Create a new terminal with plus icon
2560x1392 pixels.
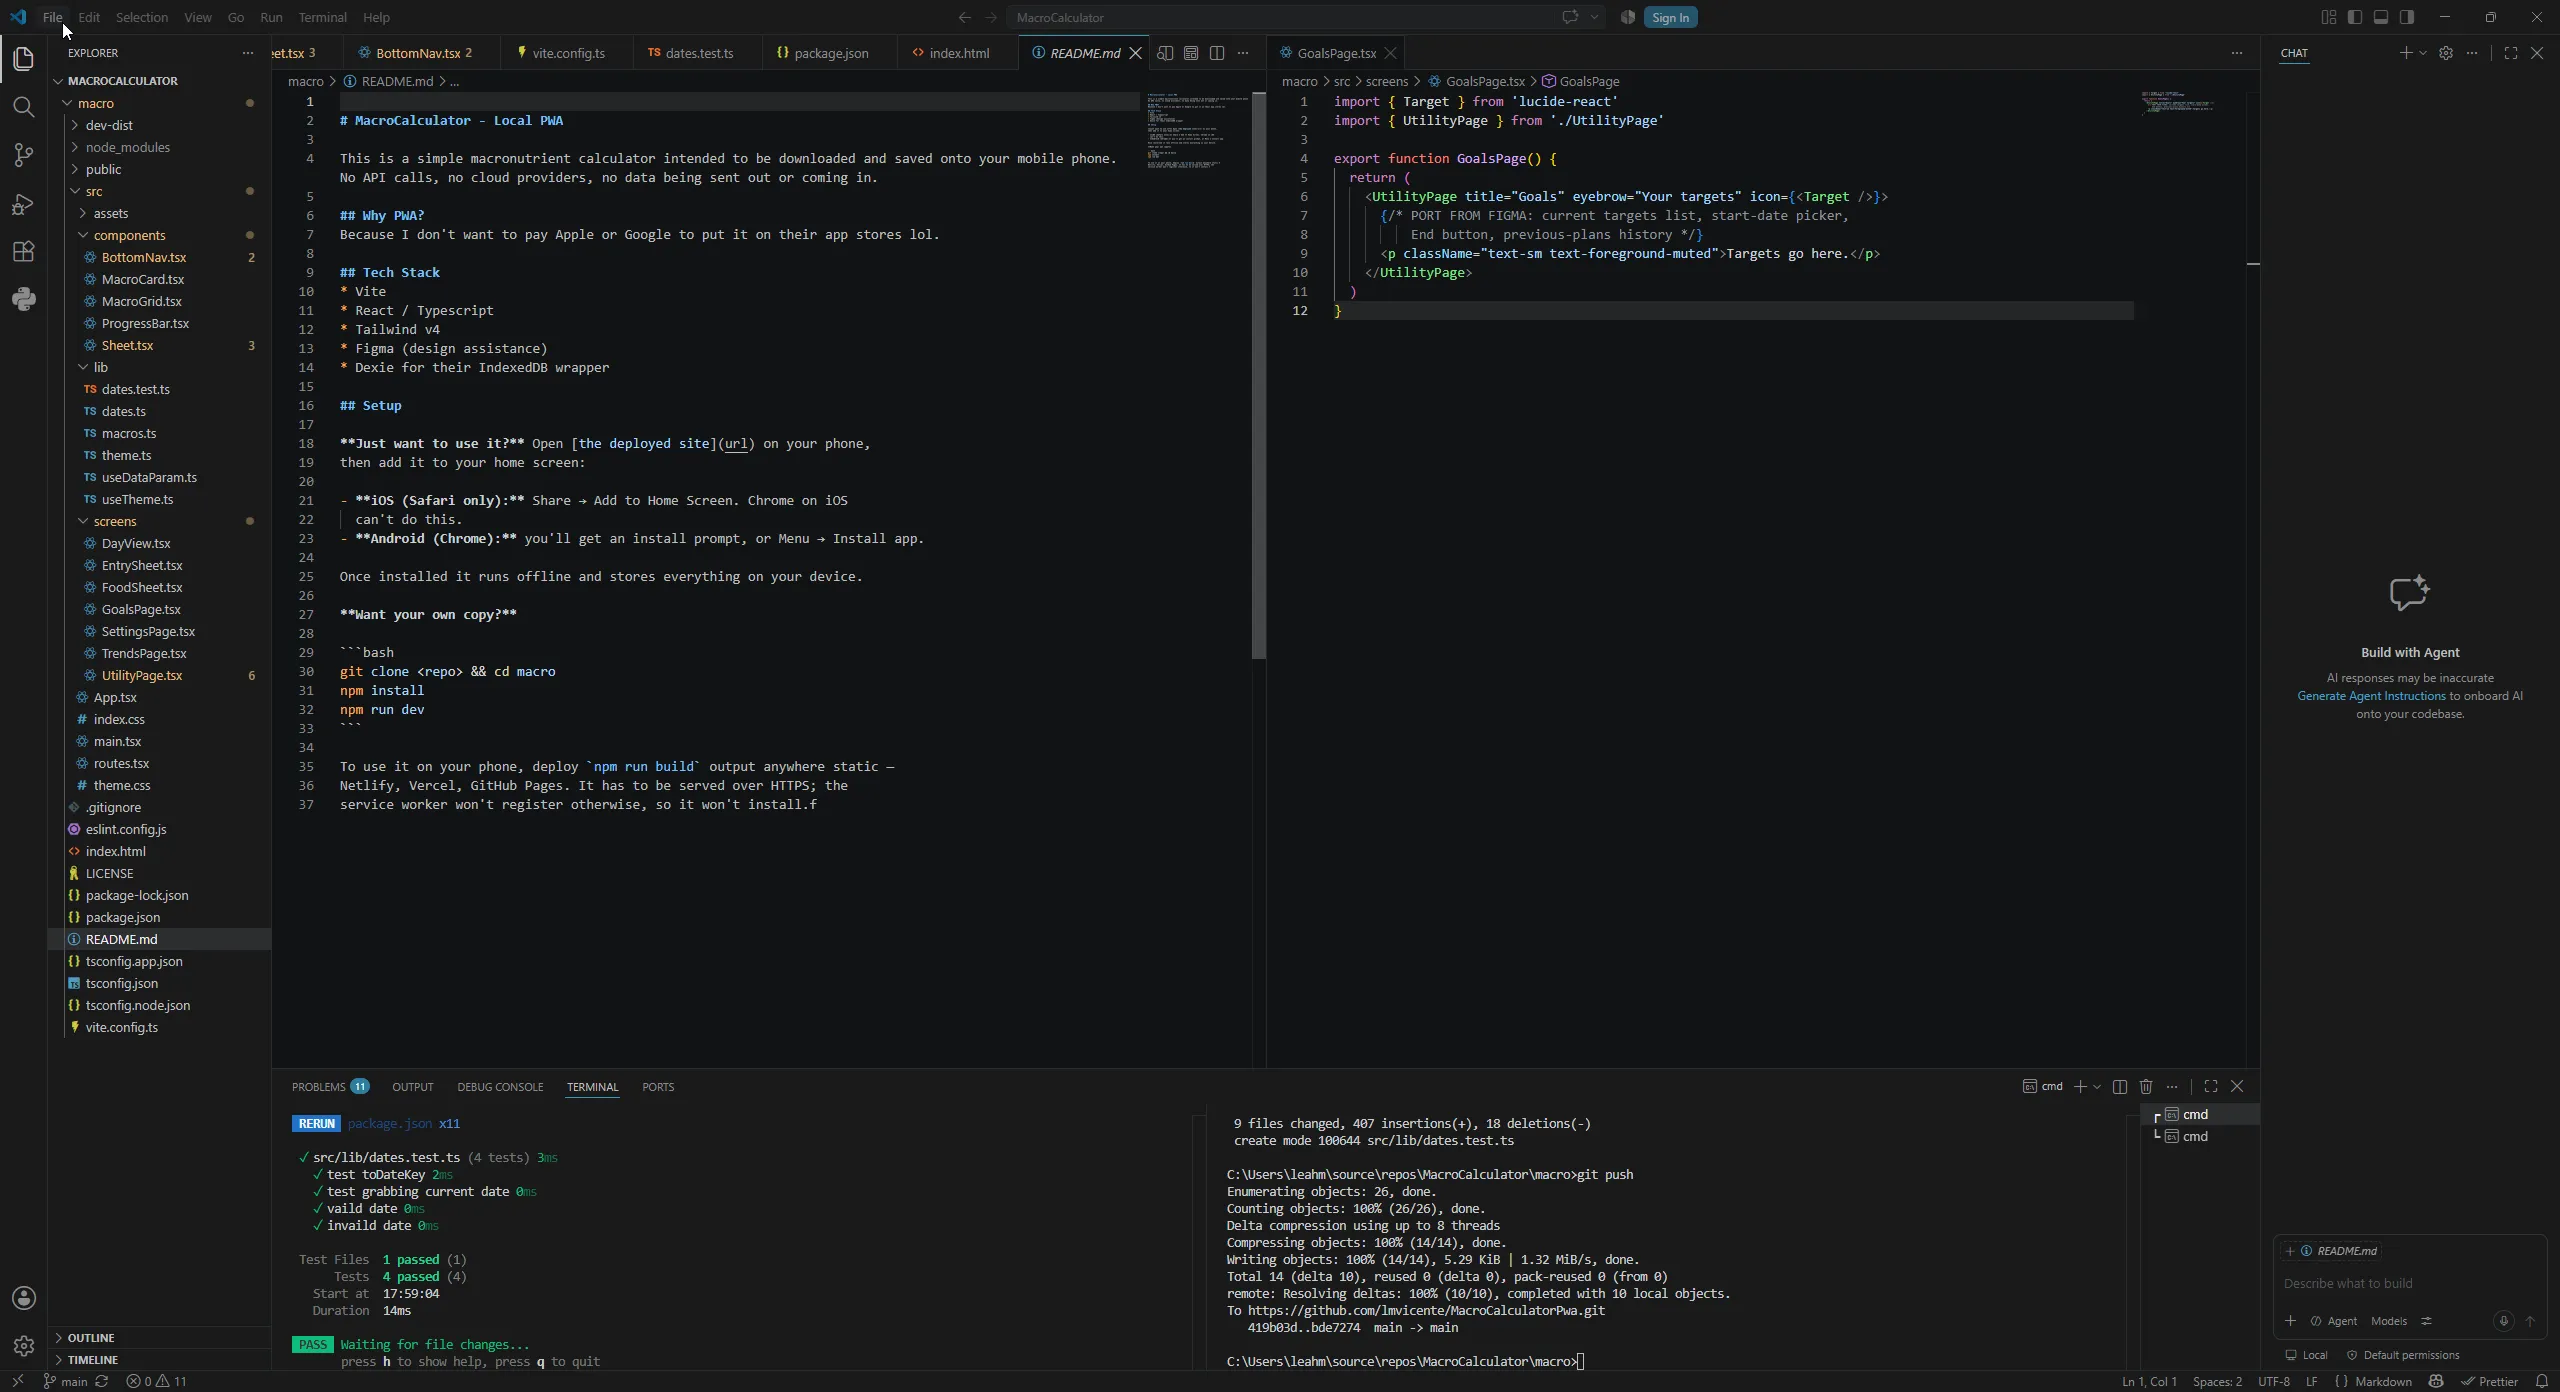click(2080, 1086)
